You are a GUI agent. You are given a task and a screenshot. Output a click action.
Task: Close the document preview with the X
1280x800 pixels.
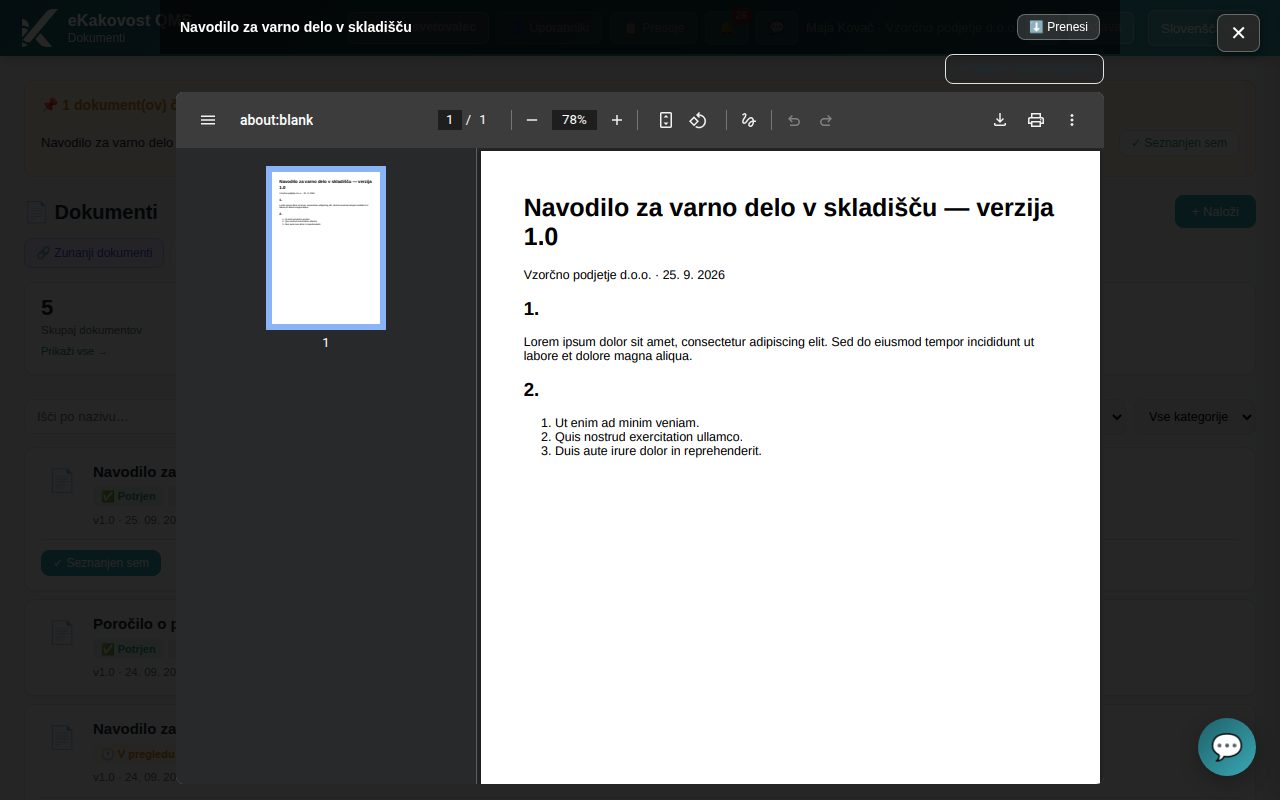1238,33
